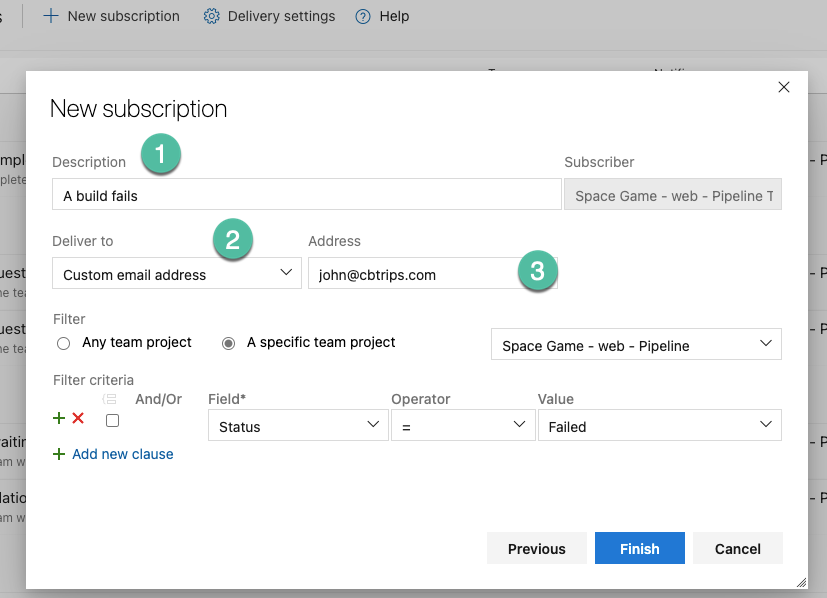Click the Help question mark icon

[x=363, y=16]
